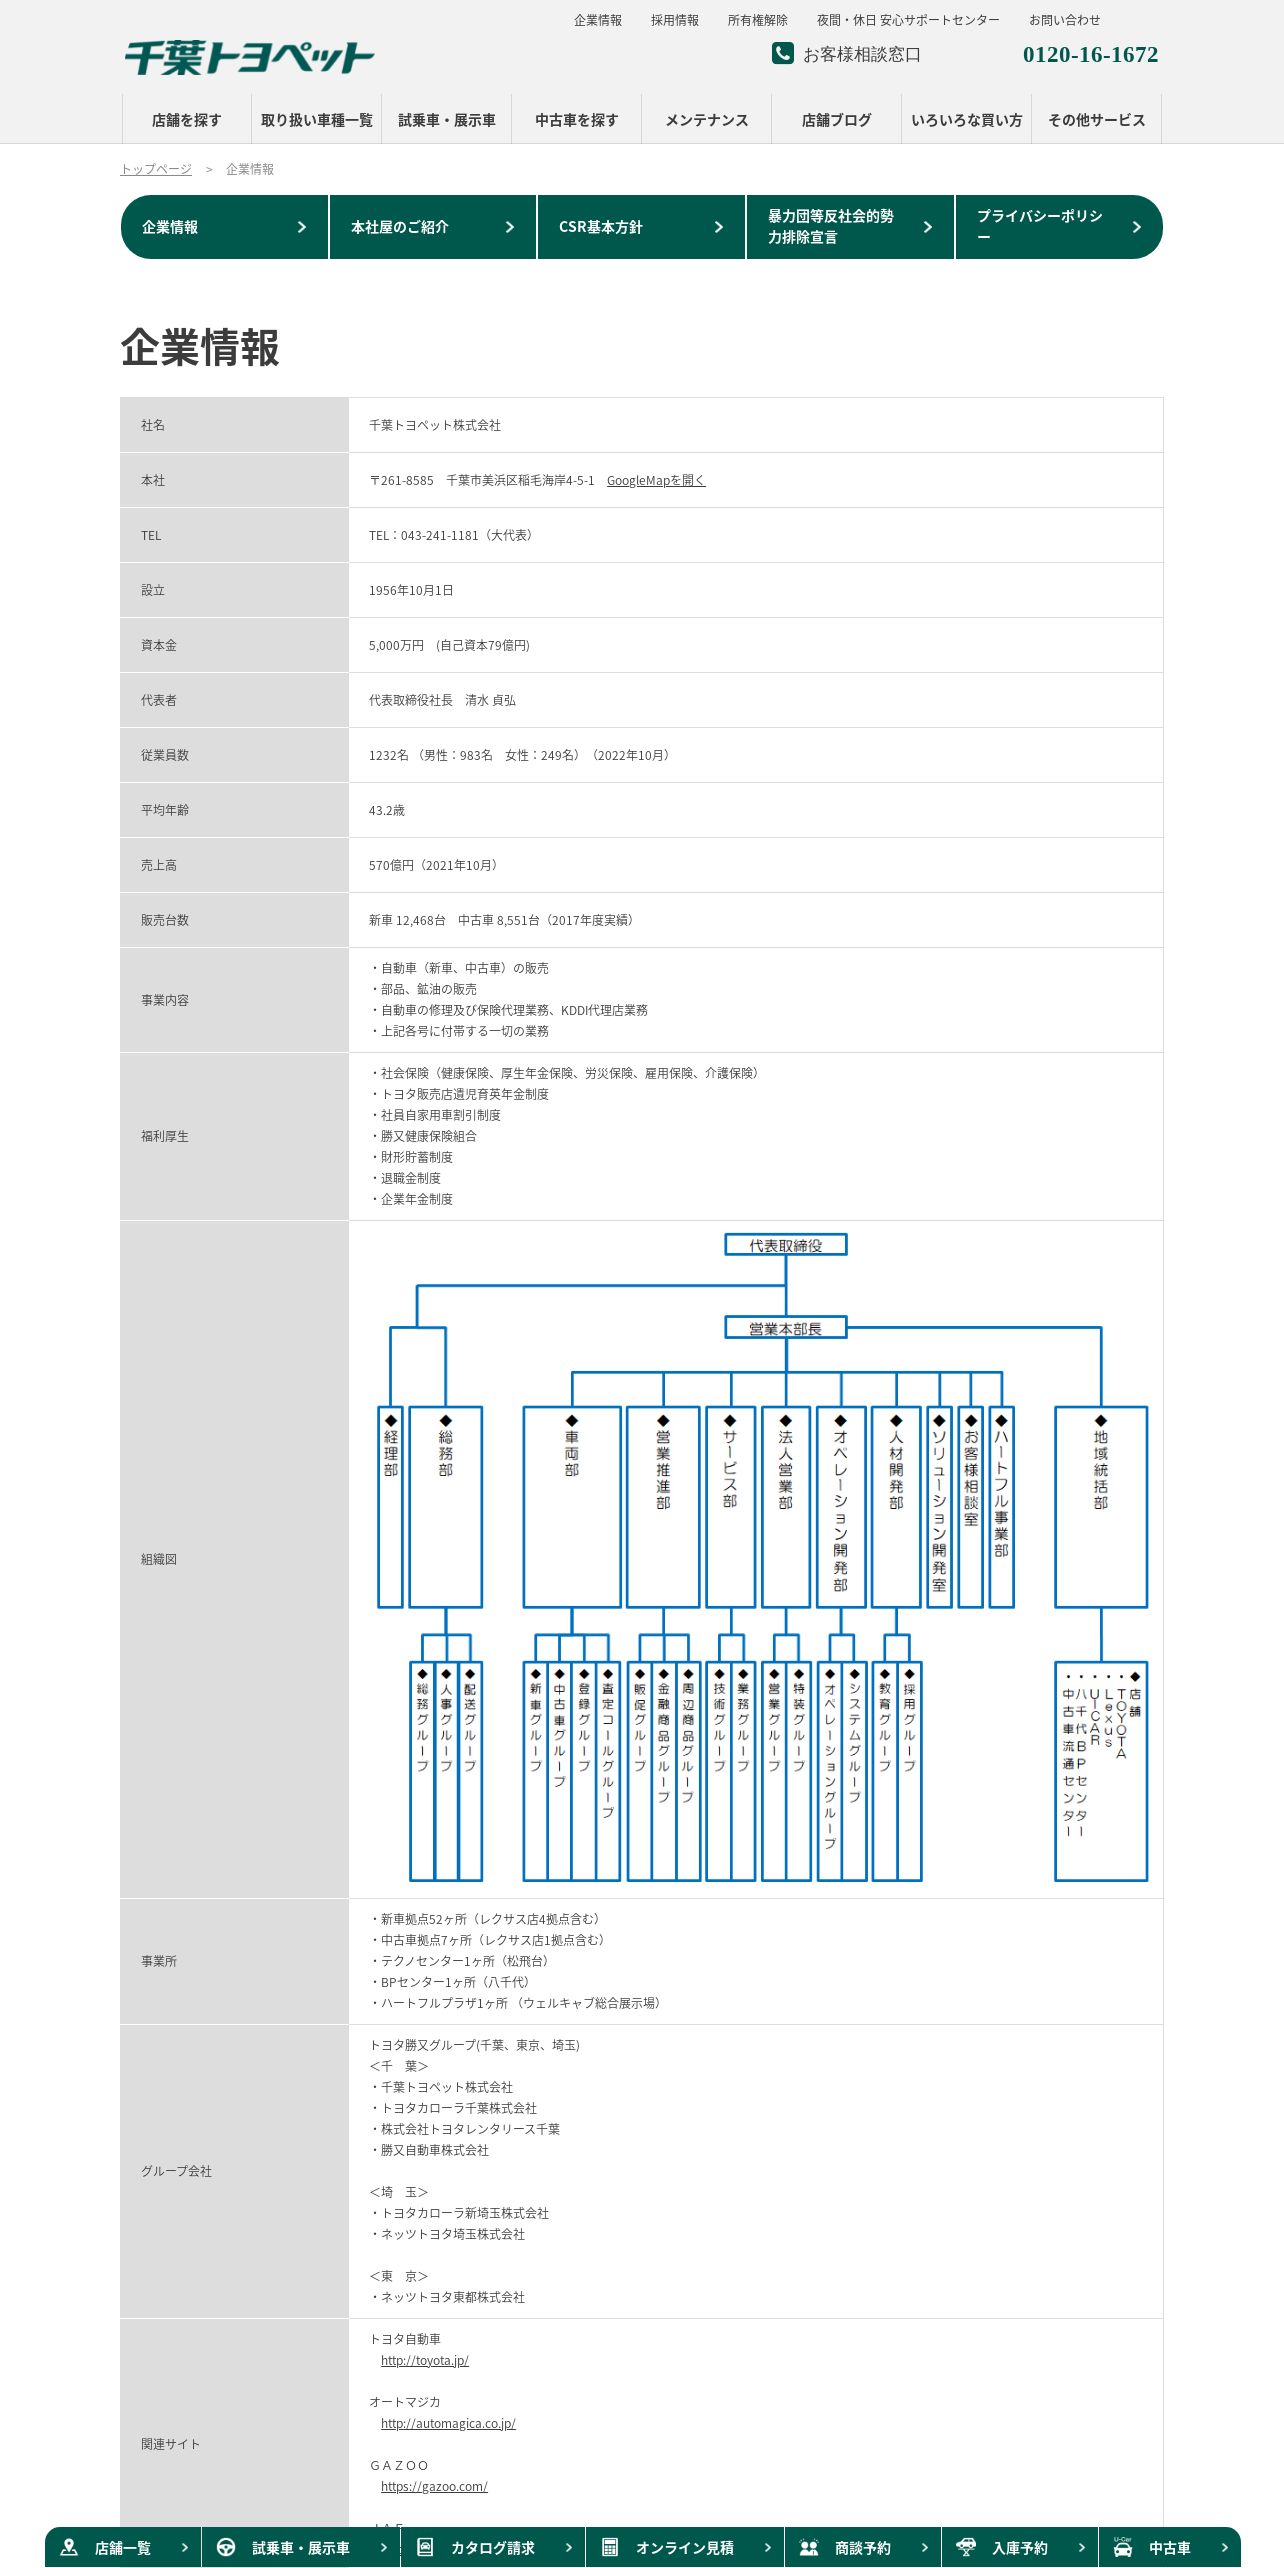Image resolution: width=1284 pixels, height=2568 pixels.
Task: Open the 暴力団等反社会的勢力排除宣言 tab
Action: pos(850,227)
